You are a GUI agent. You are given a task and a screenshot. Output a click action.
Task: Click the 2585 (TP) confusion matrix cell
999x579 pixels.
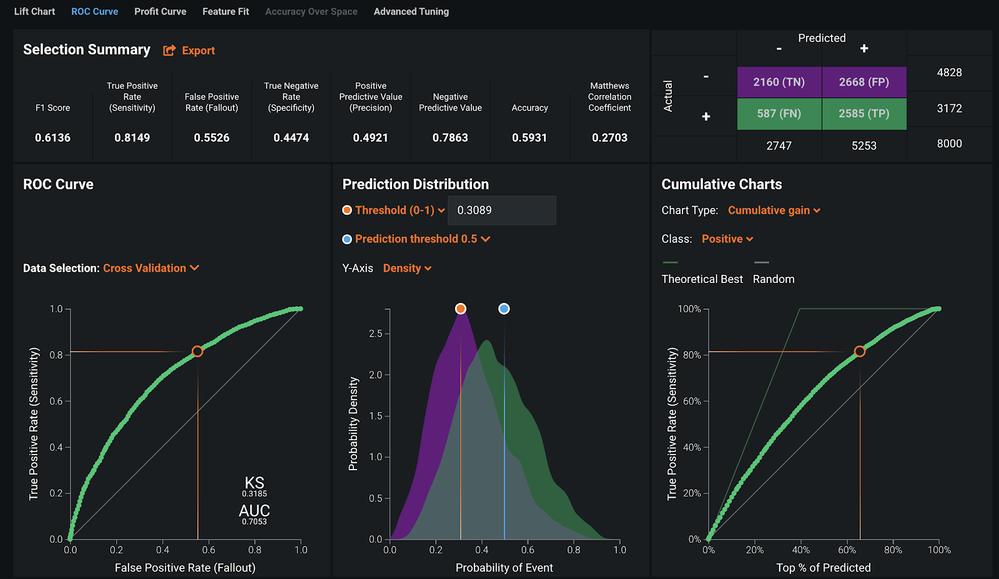(865, 113)
